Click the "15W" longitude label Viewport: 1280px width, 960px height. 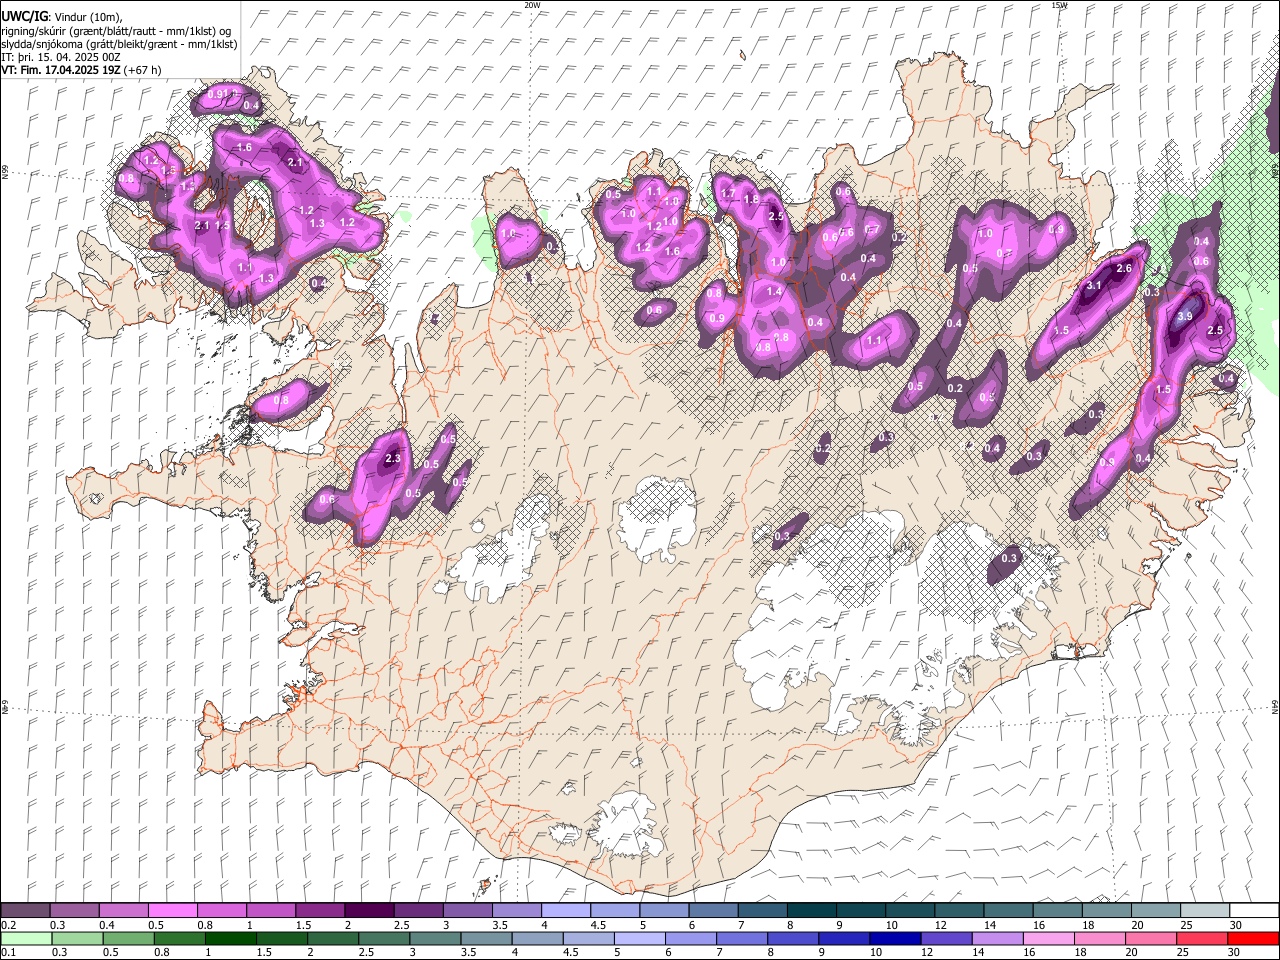(1059, 5)
